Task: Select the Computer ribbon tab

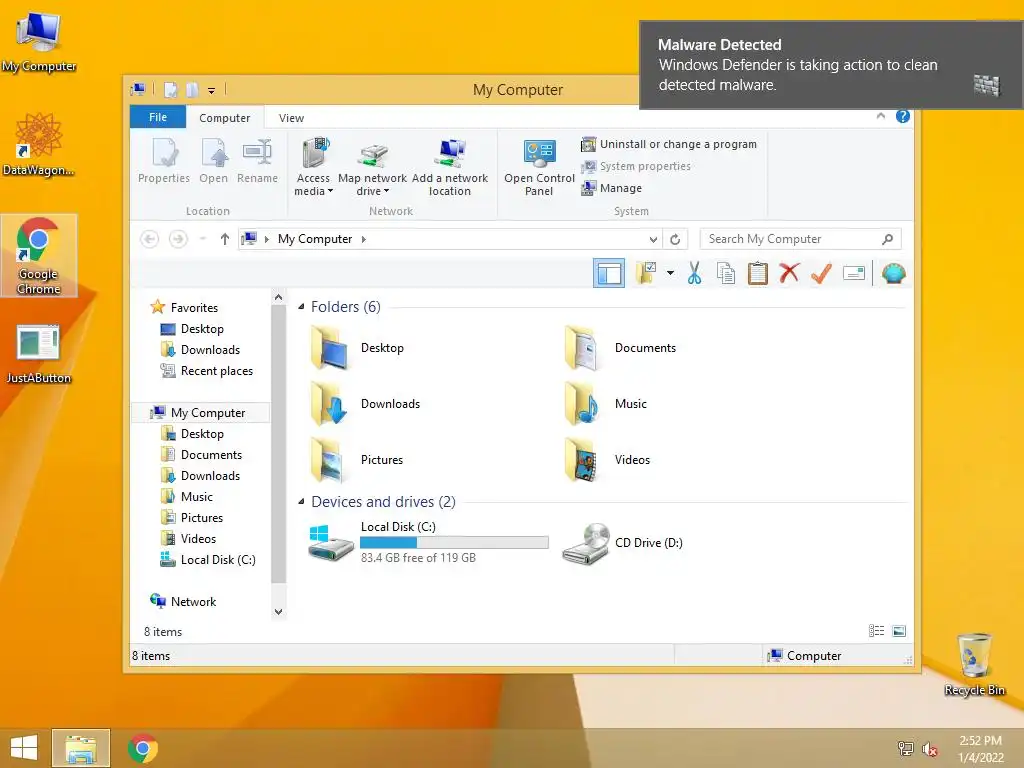Action: [x=225, y=118]
